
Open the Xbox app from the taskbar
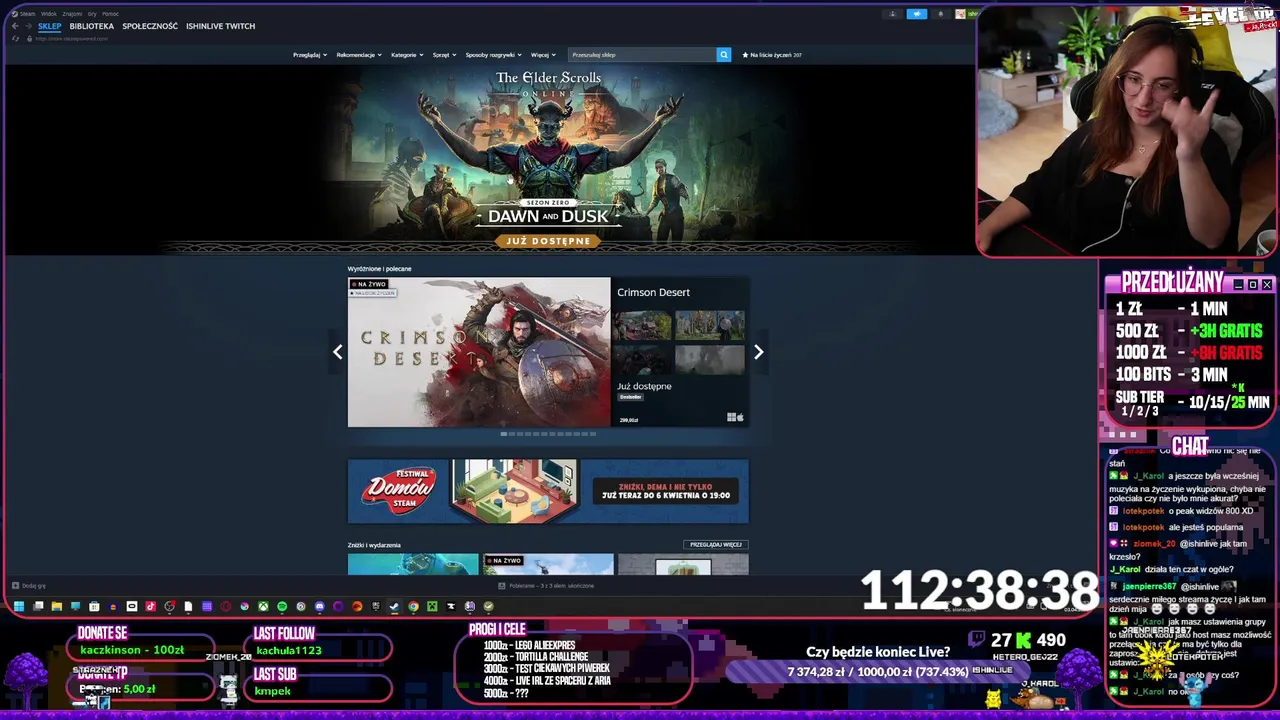pos(263,606)
